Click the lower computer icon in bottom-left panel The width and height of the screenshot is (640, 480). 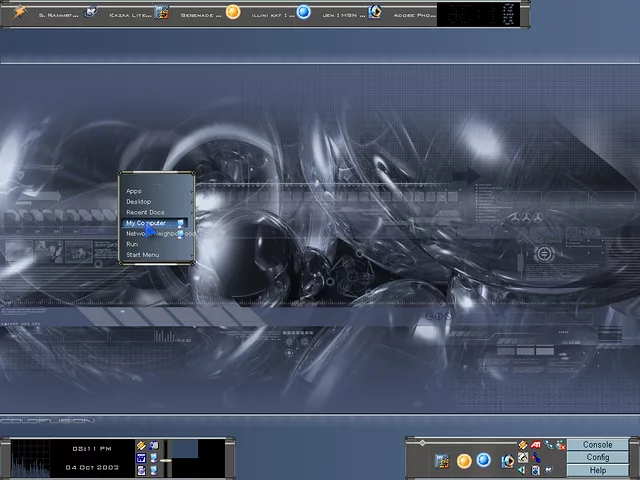point(153,471)
